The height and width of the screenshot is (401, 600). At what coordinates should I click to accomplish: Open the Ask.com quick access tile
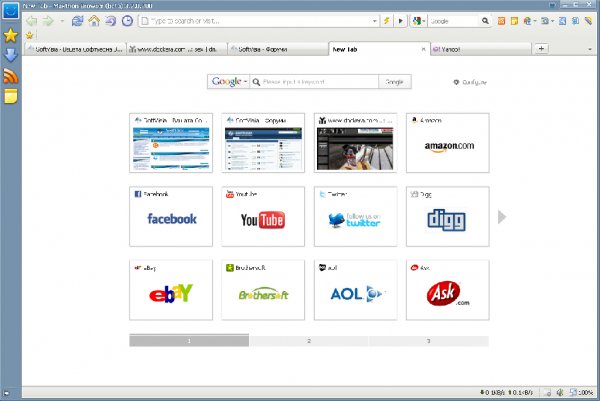point(447,290)
